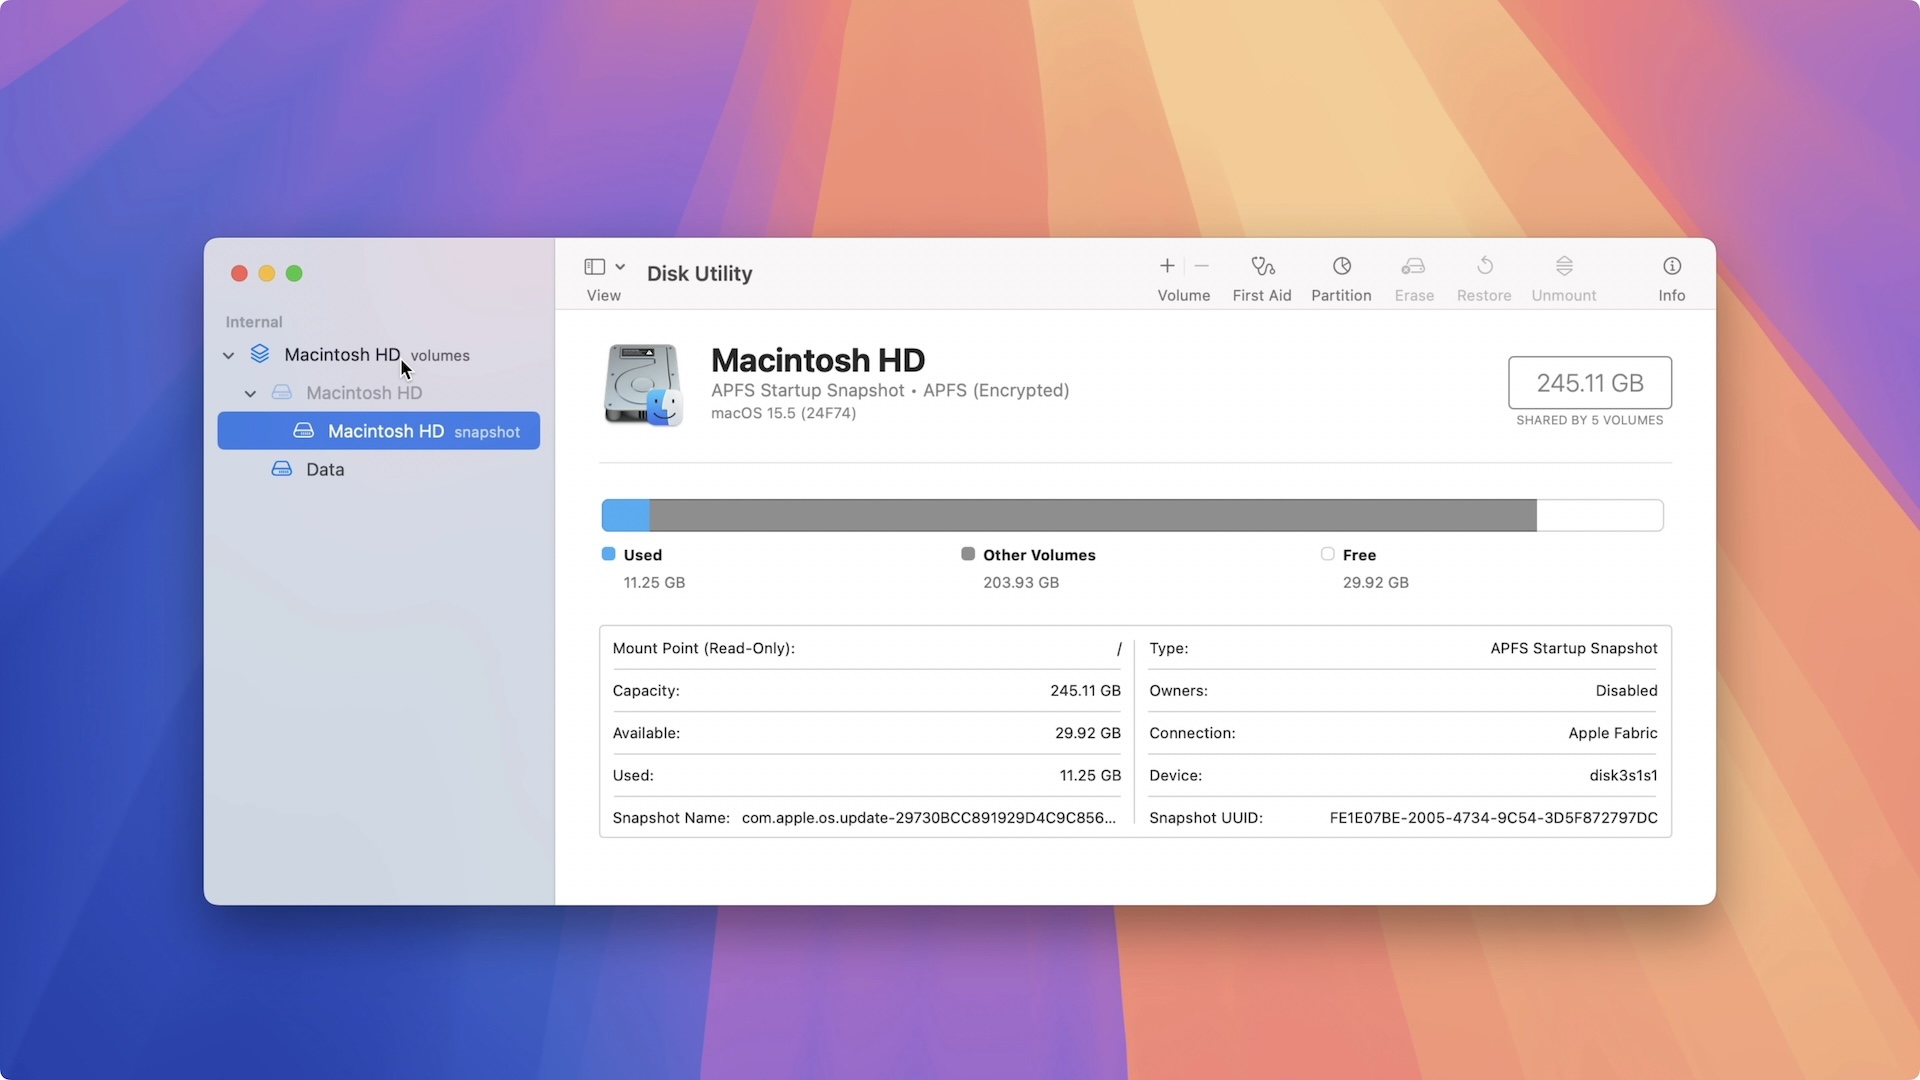
Task: Toggle sidebar with the View icon
Action: 595,266
